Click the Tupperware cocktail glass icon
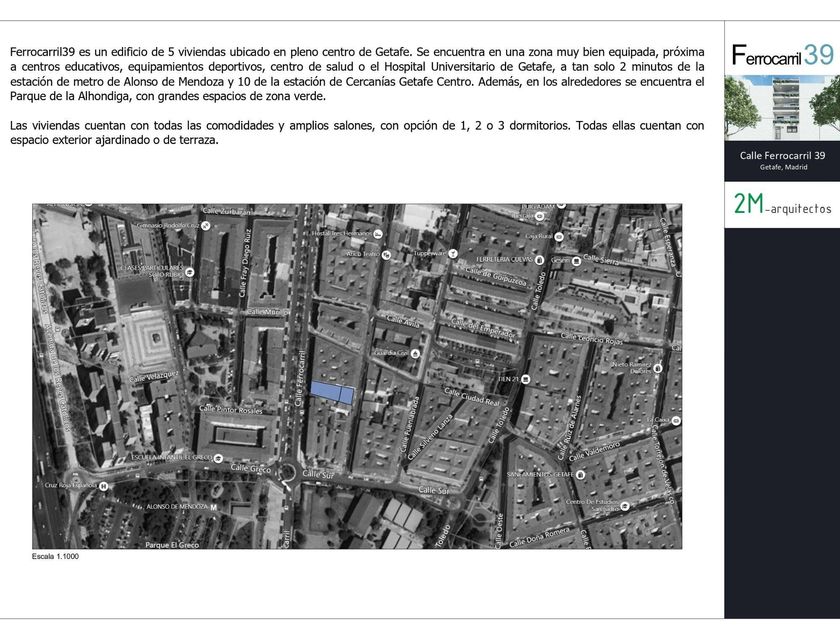The height and width of the screenshot is (630, 840). click(x=453, y=253)
